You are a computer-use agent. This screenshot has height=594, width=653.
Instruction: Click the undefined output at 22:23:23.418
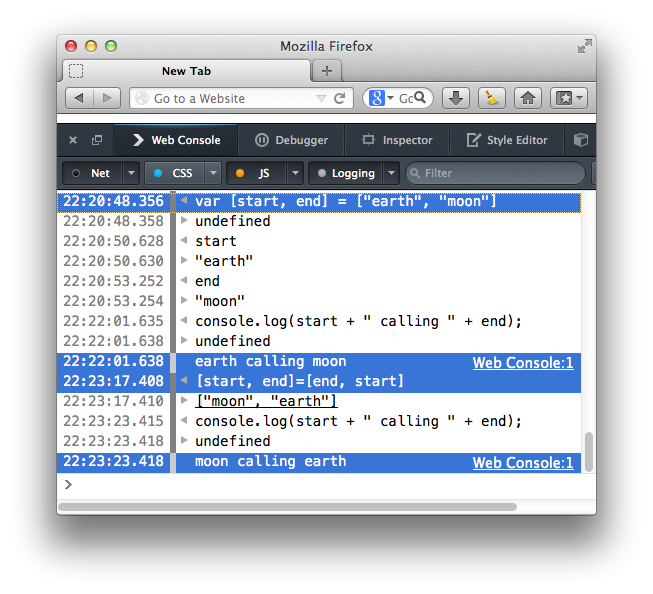(232, 441)
